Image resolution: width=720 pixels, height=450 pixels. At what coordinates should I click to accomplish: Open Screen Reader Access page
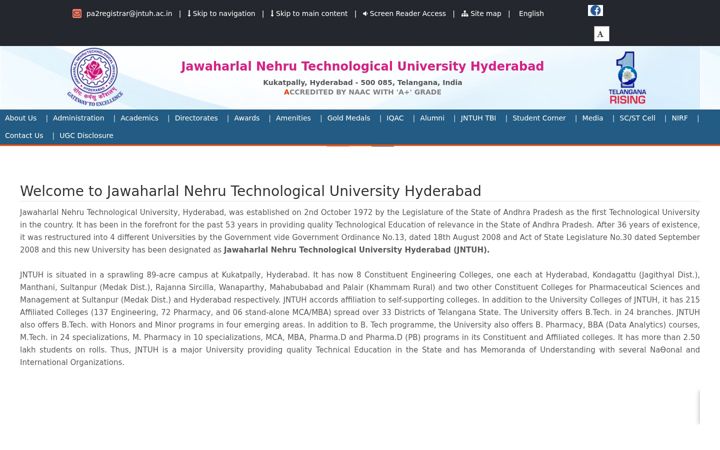coord(404,14)
